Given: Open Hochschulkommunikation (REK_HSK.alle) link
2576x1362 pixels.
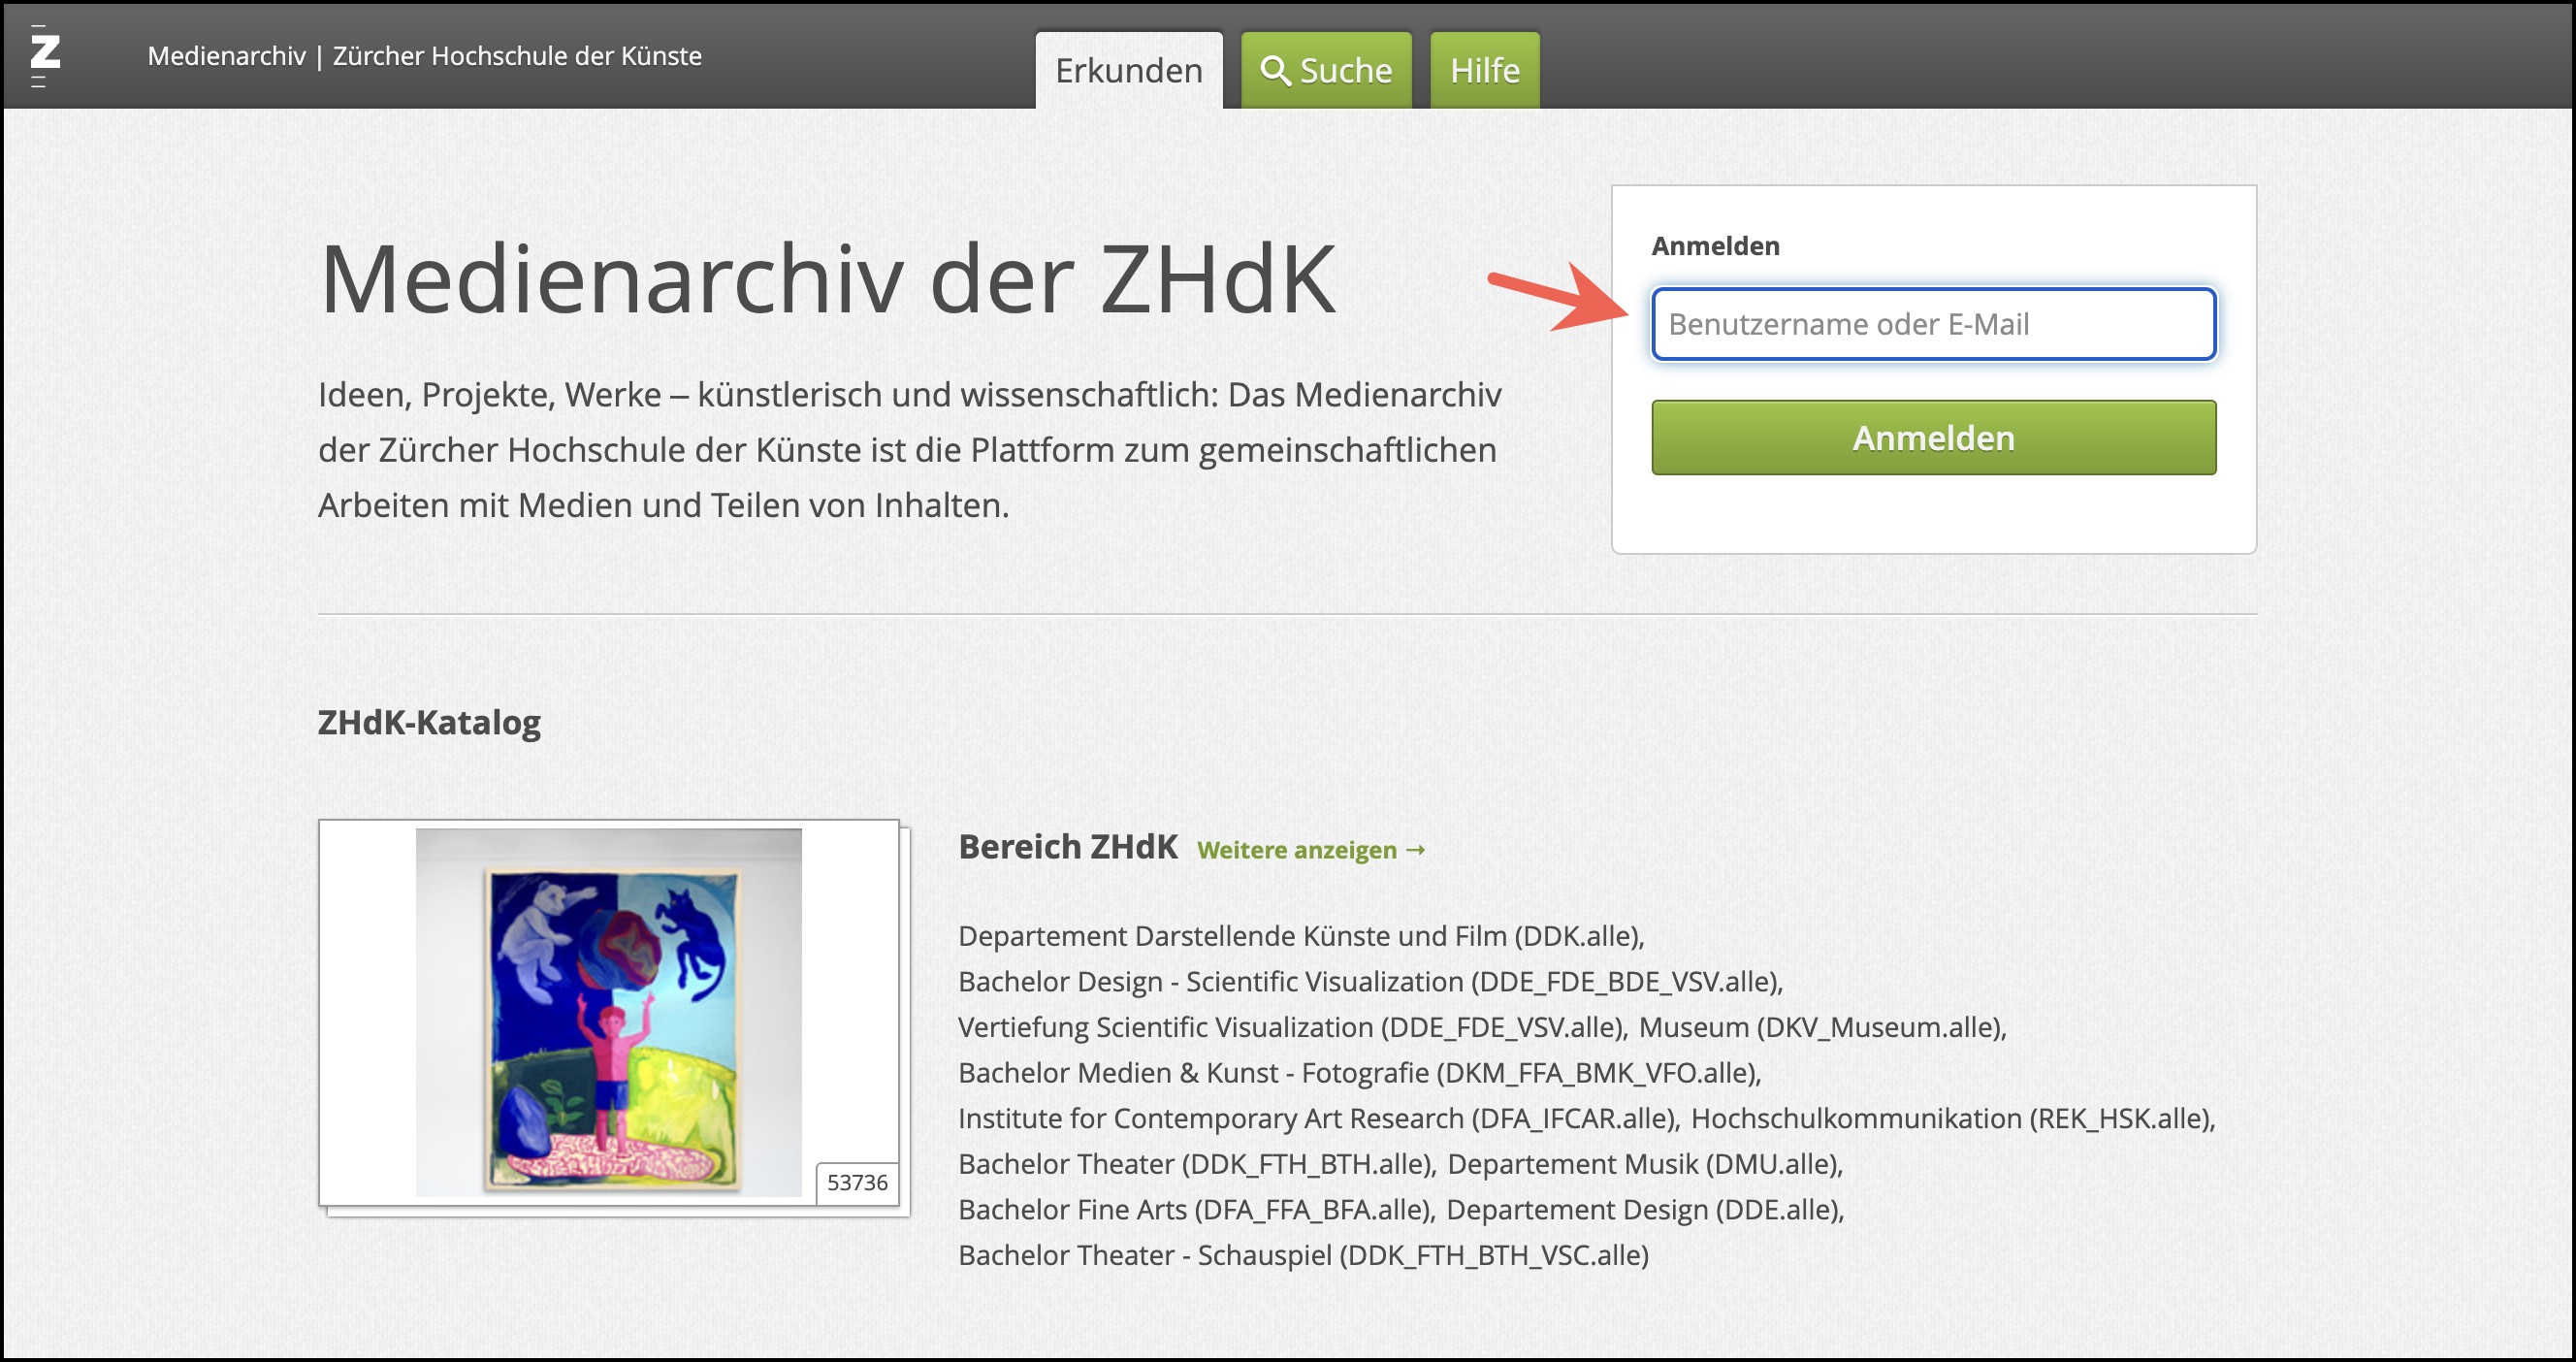Looking at the screenshot, I should [1952, 1118].
